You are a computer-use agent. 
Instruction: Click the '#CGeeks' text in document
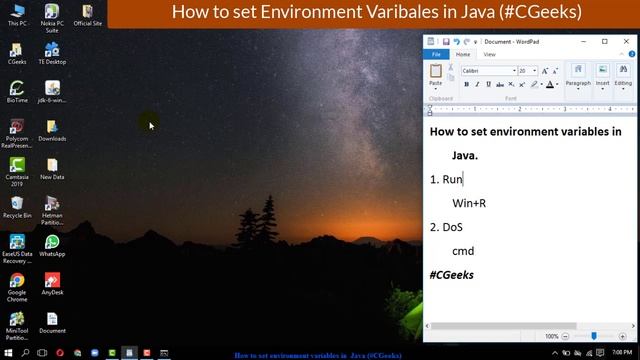click(451, 275)
